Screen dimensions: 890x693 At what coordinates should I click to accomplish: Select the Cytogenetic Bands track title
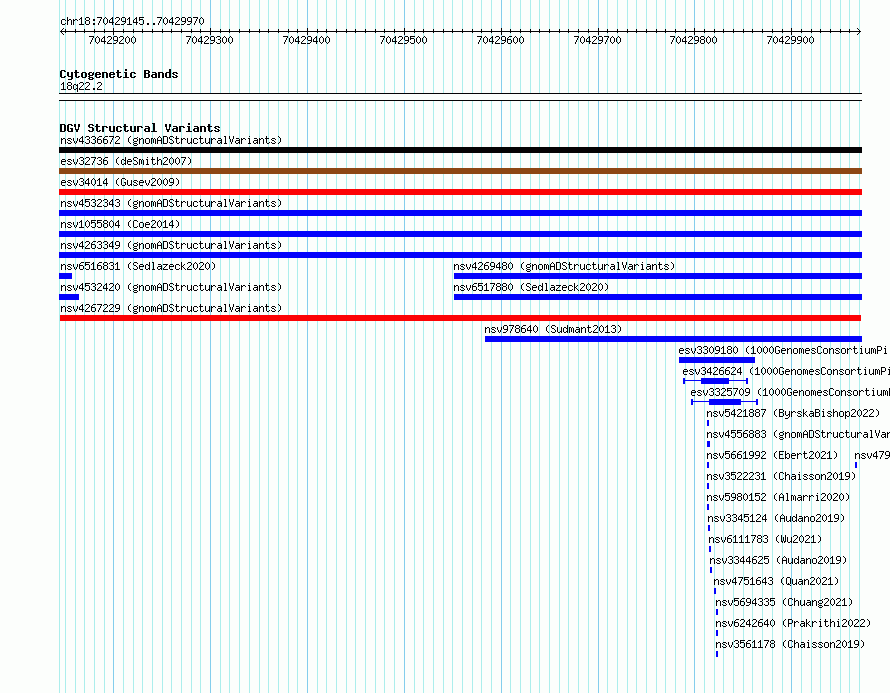[x=119, y=74]
